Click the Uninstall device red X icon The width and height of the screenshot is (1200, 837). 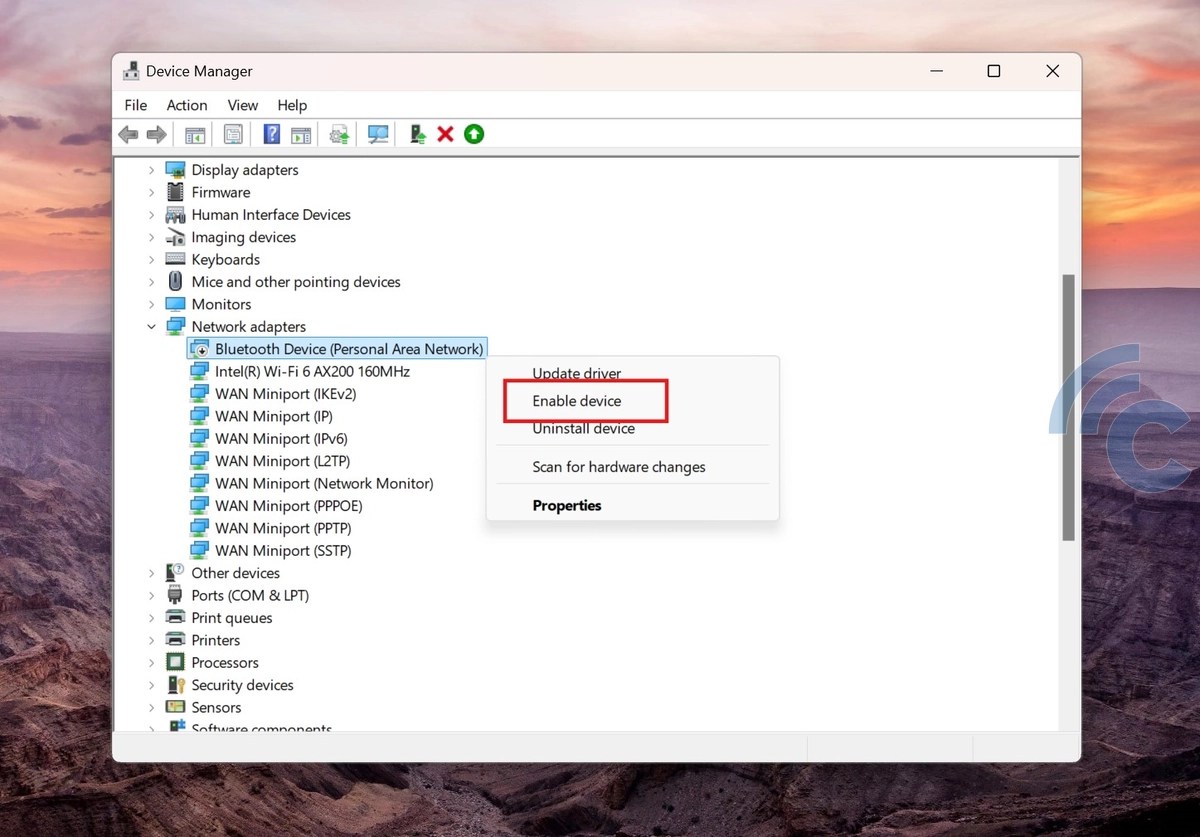445,133
